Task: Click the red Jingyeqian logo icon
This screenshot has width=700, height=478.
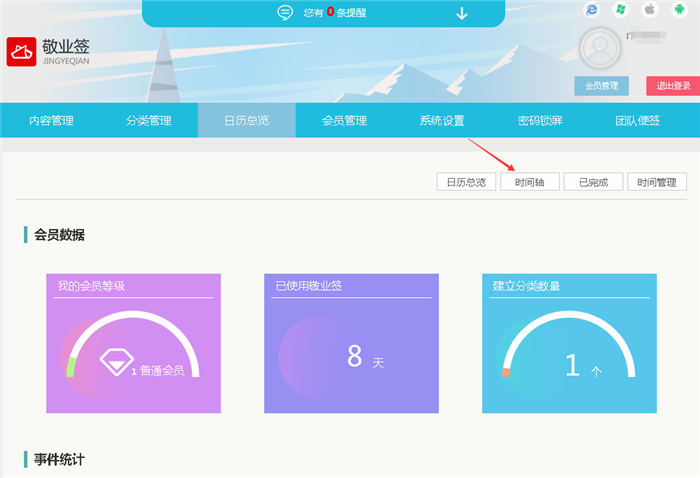Action: pos(21,52)
